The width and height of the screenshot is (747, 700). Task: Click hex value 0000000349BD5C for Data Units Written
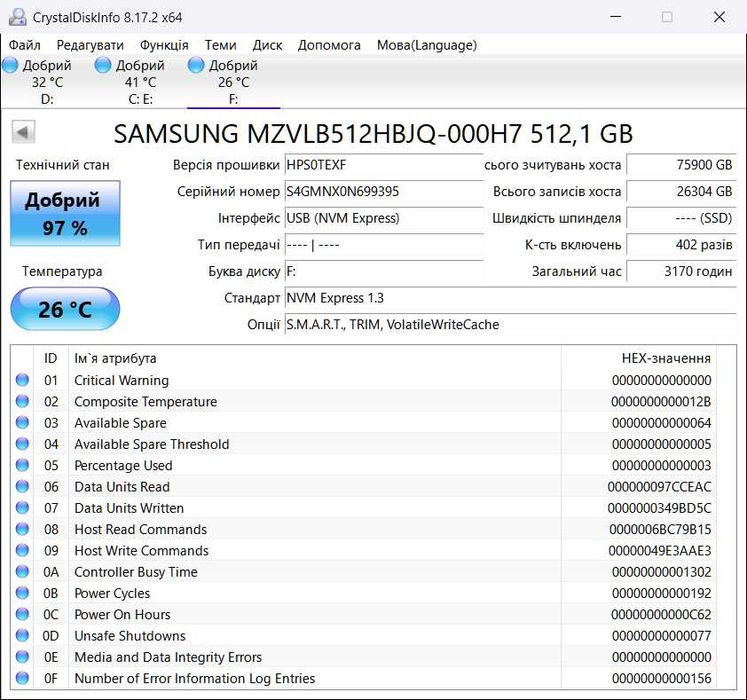click(x=659, y=508)
